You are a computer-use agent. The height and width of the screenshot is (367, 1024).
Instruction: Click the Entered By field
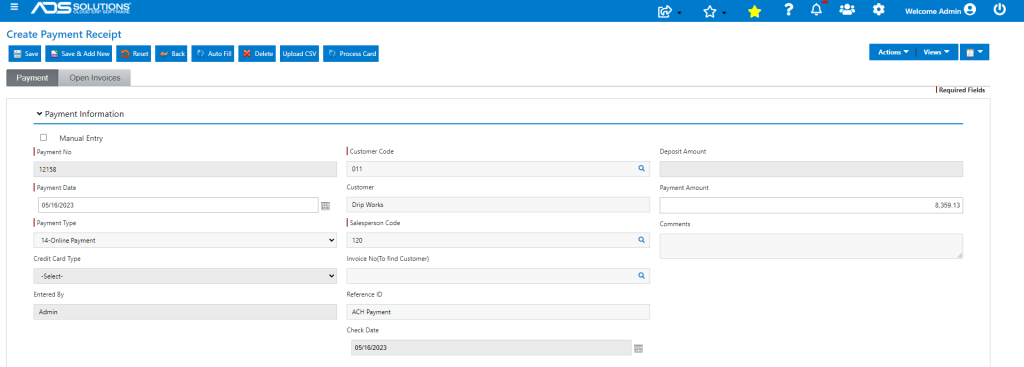coord(185,312)
